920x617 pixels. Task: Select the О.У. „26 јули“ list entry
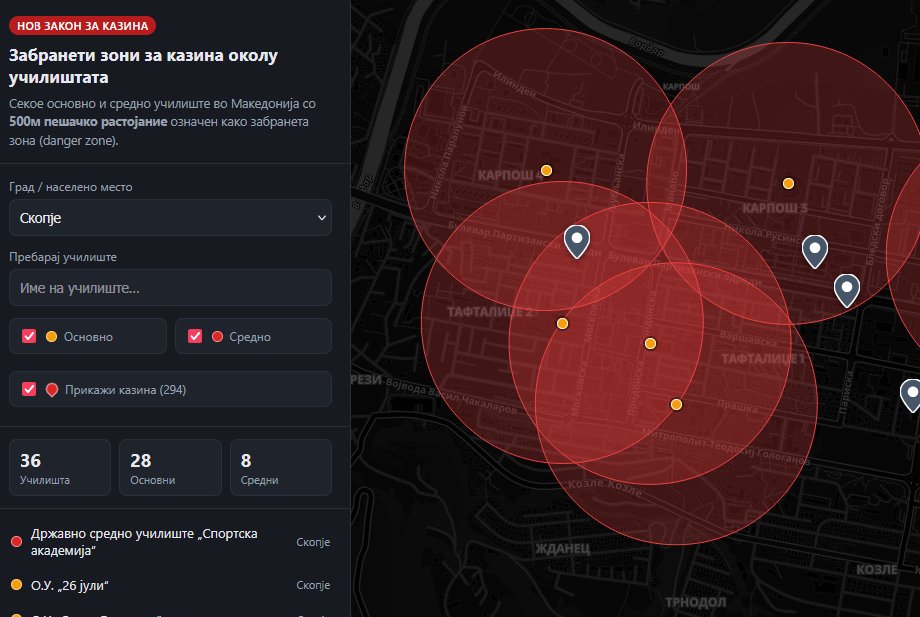170,585
